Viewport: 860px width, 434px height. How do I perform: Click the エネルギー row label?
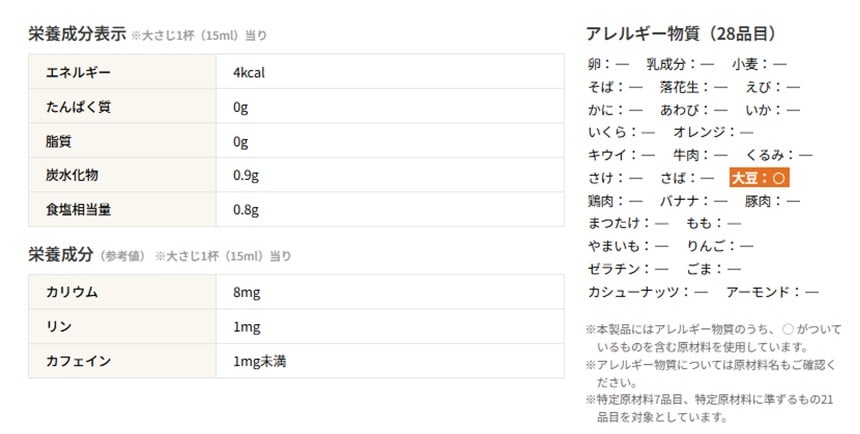(x=78, y=72)
